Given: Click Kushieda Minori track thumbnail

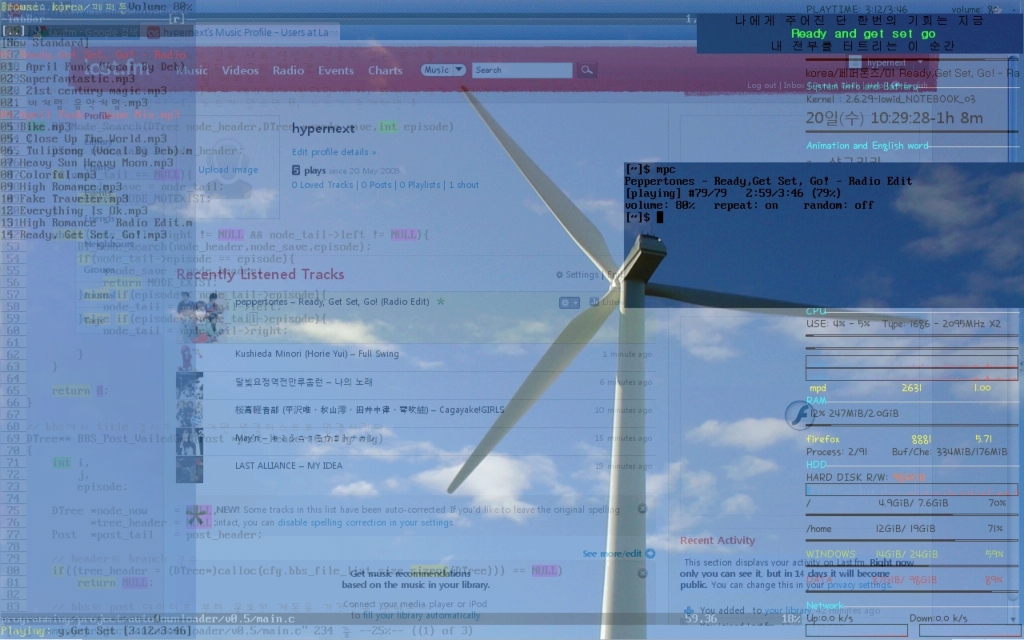Looking at the screenshot, I should pyautogui.click(x=189, y=357).
